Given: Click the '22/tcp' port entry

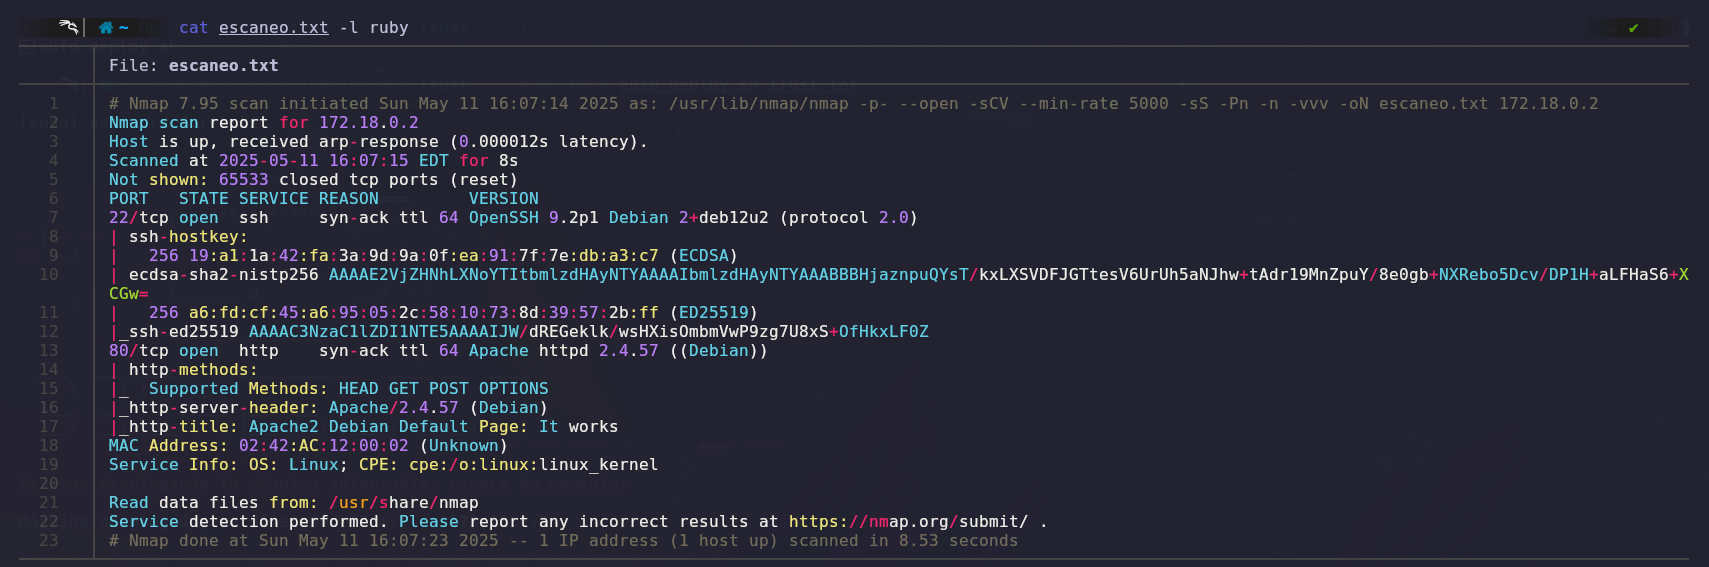Looking at the screenshot, I should [x=139, y=218].
